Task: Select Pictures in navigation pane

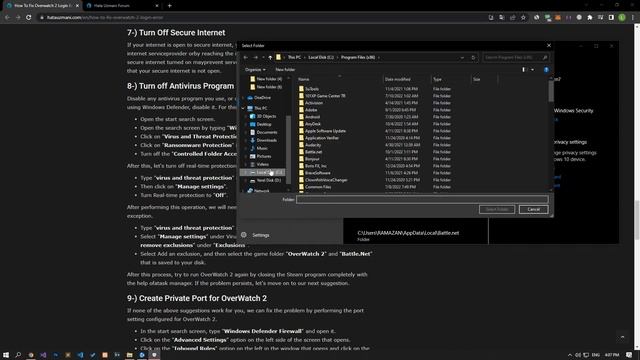Action: tap(264, 156)
